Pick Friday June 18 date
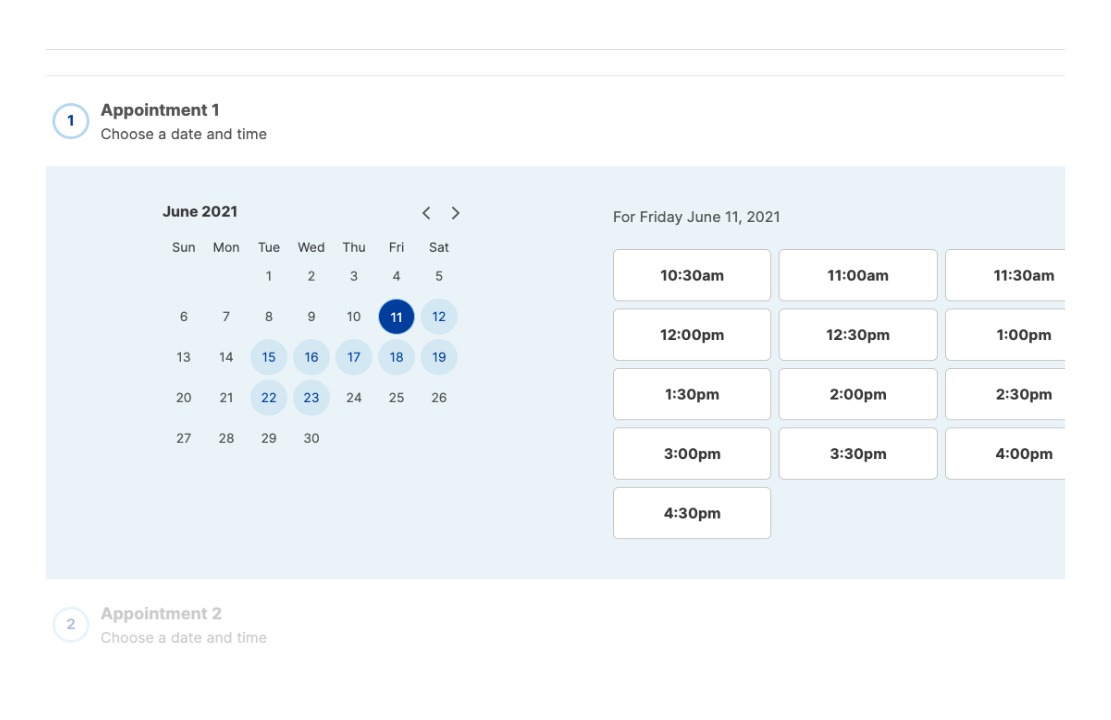 pyautogui.click(x=396, y=357)
